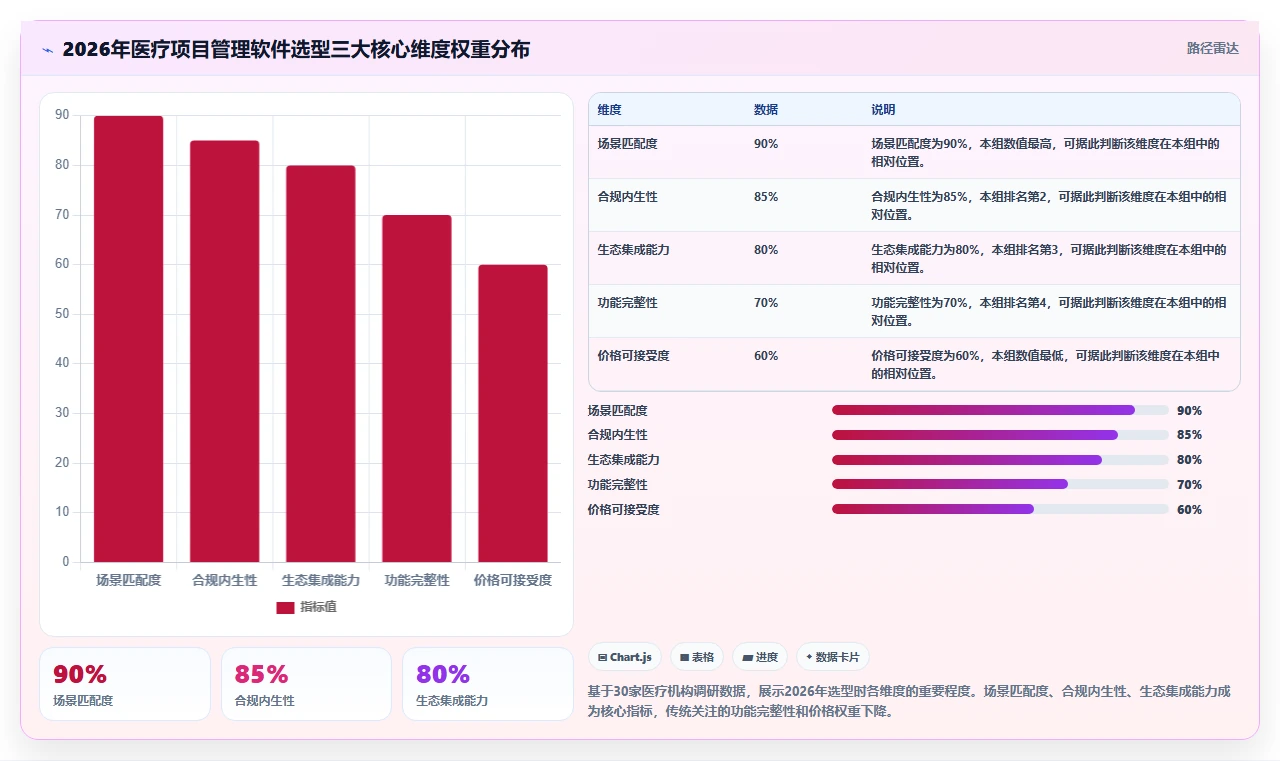
Task: Click the 数据卡片 tag chip
Action: (x=833, y=657)
